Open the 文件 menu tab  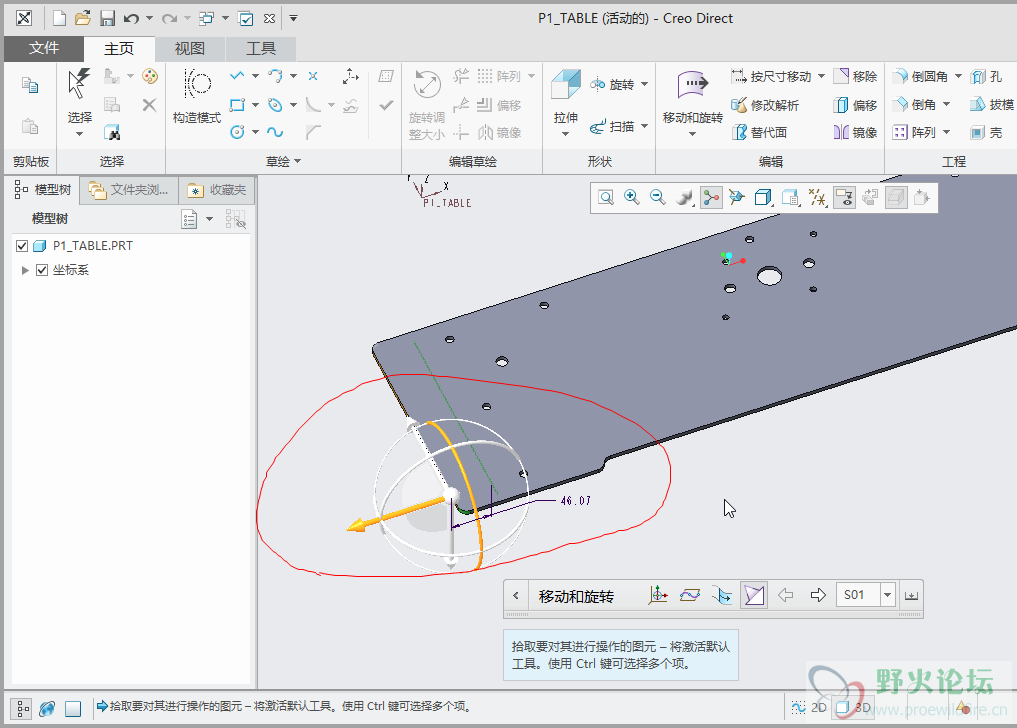tap(44, 49)
